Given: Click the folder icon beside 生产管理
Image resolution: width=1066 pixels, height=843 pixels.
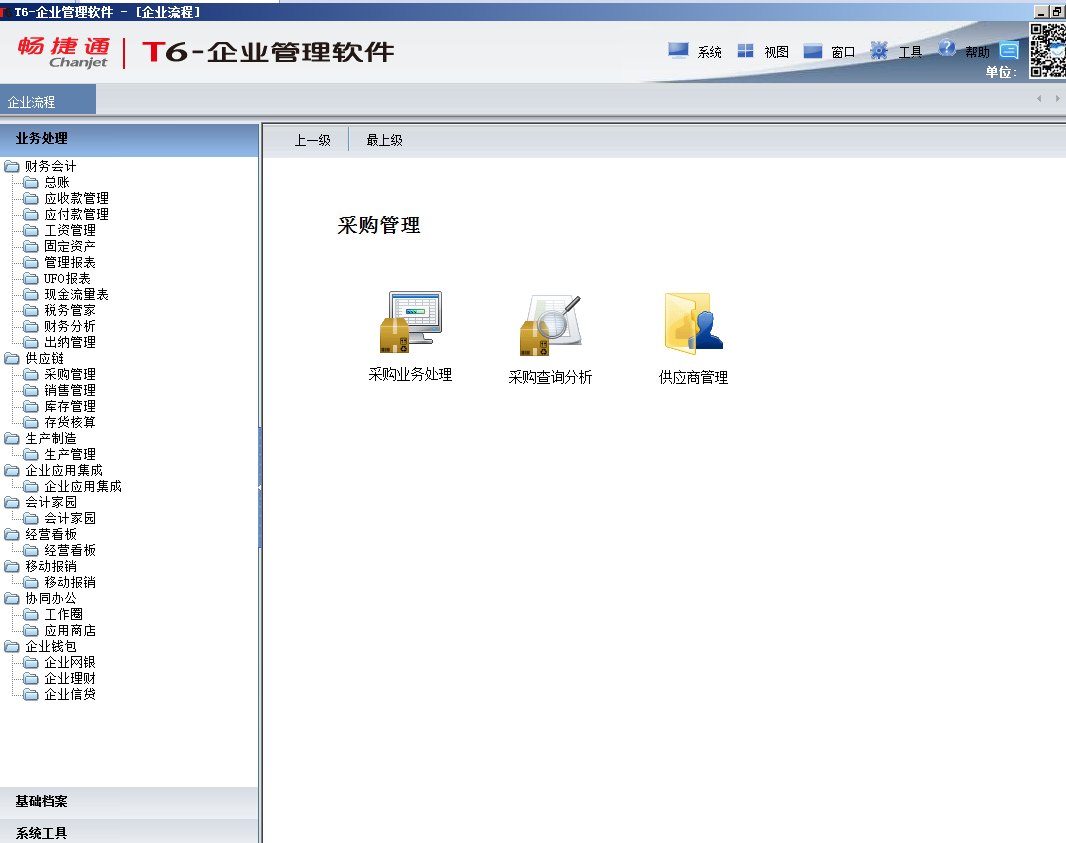Looking at the screenshot, I should tap(31, 454).
